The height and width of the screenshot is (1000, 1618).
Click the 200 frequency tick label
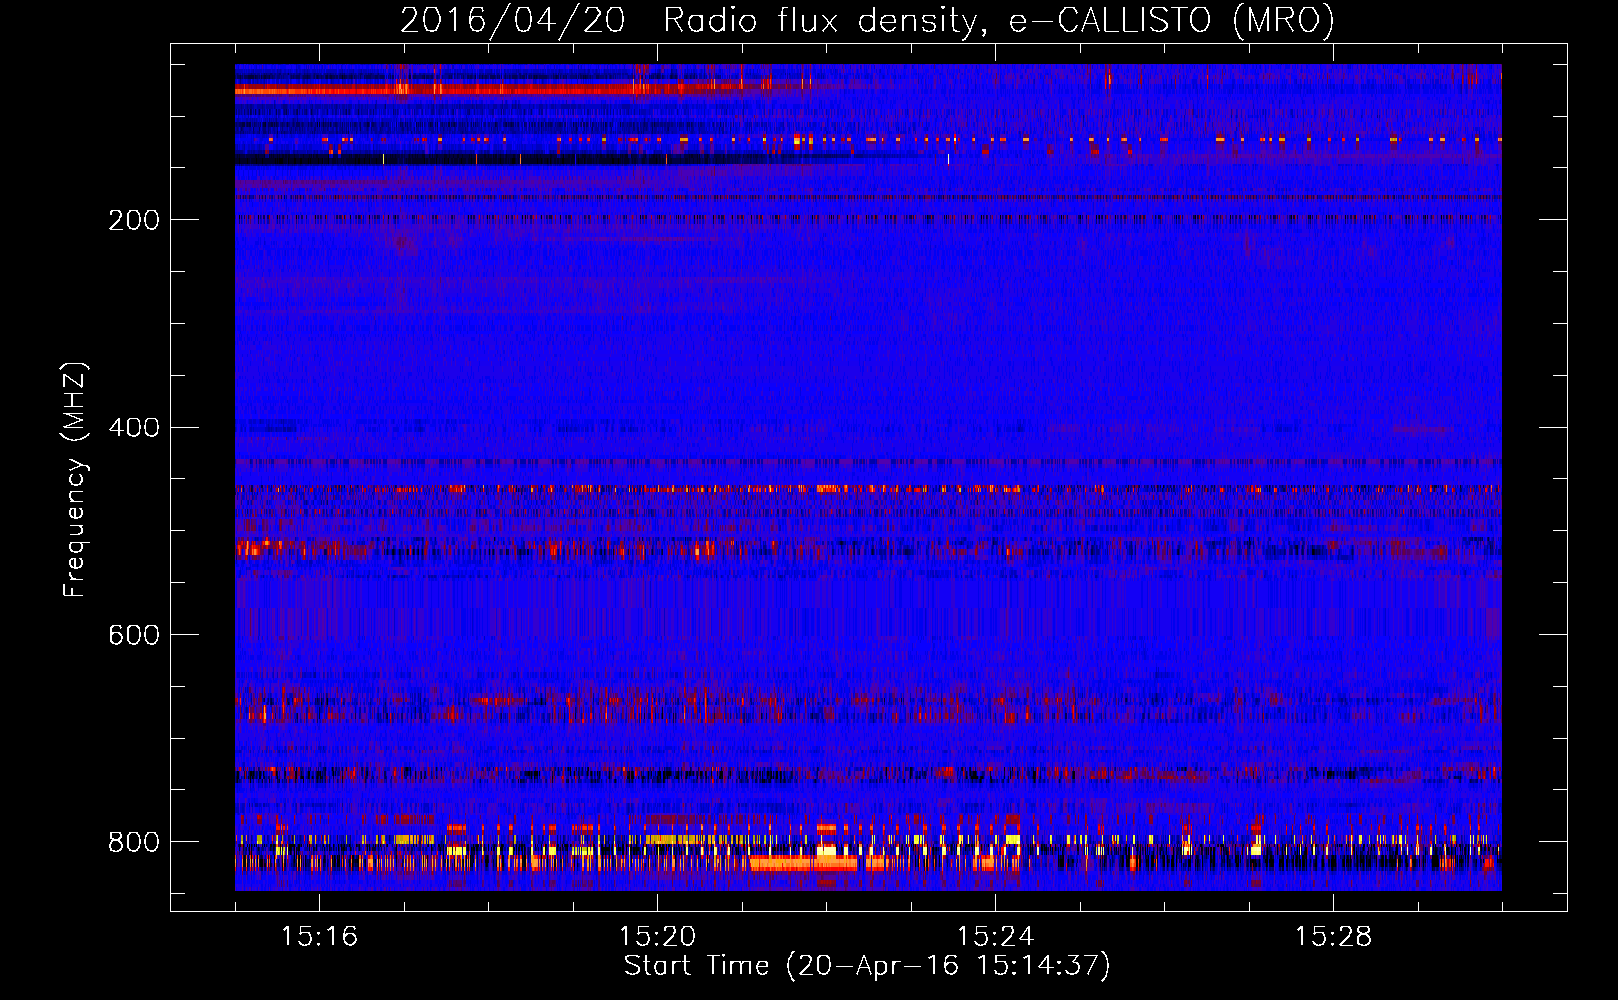134,220
